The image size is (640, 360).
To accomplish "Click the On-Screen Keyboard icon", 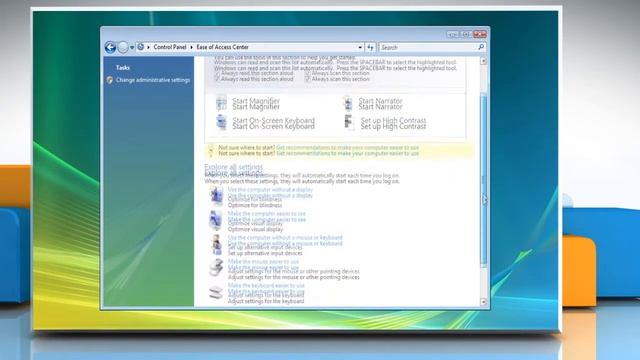I will coord(221,122).
